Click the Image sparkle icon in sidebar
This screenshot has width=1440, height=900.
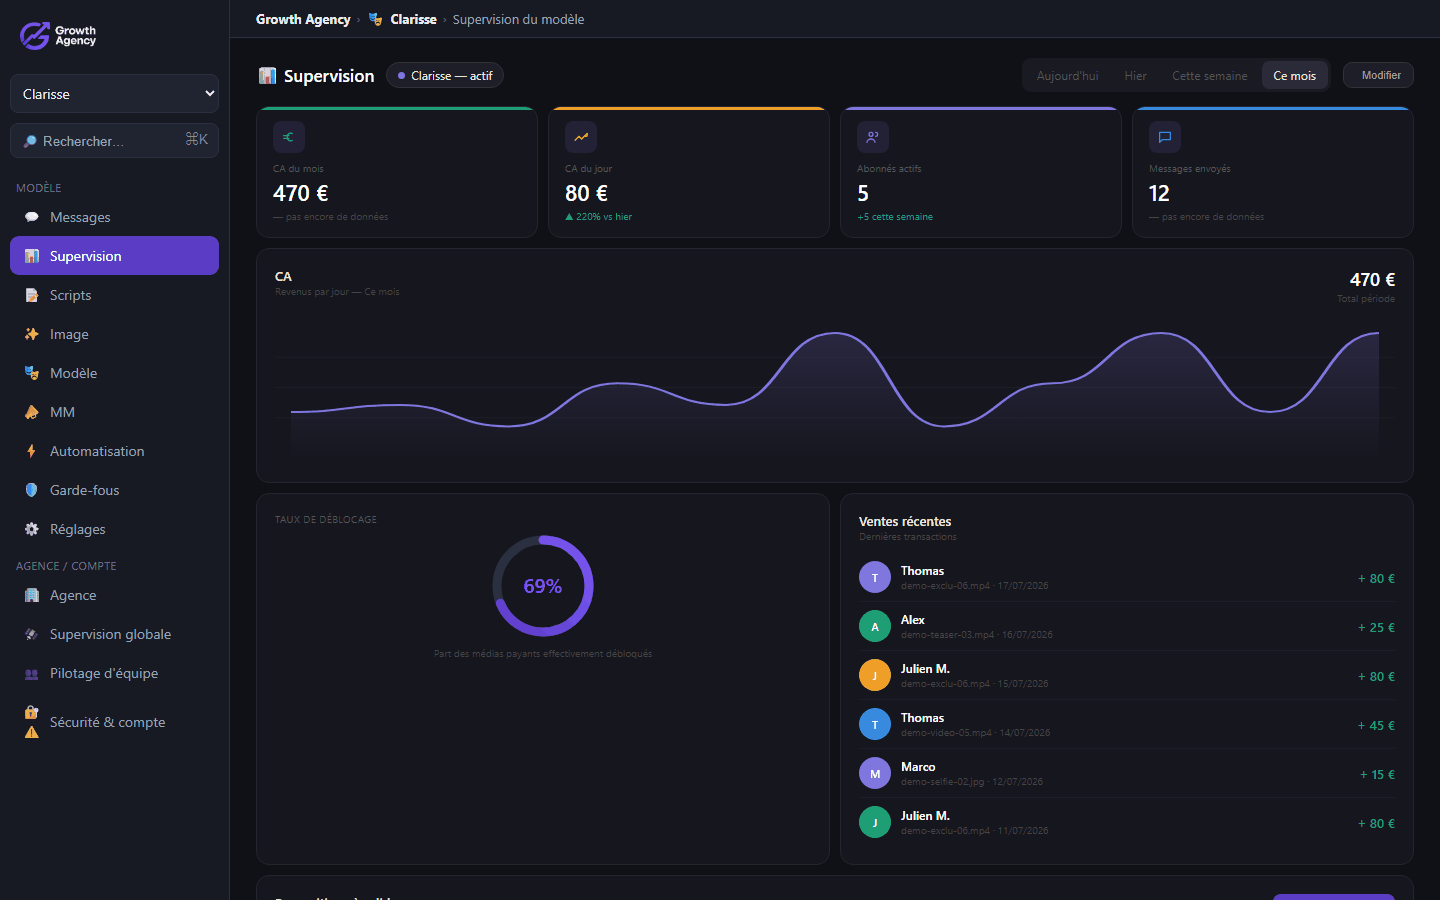pos(32,334)
